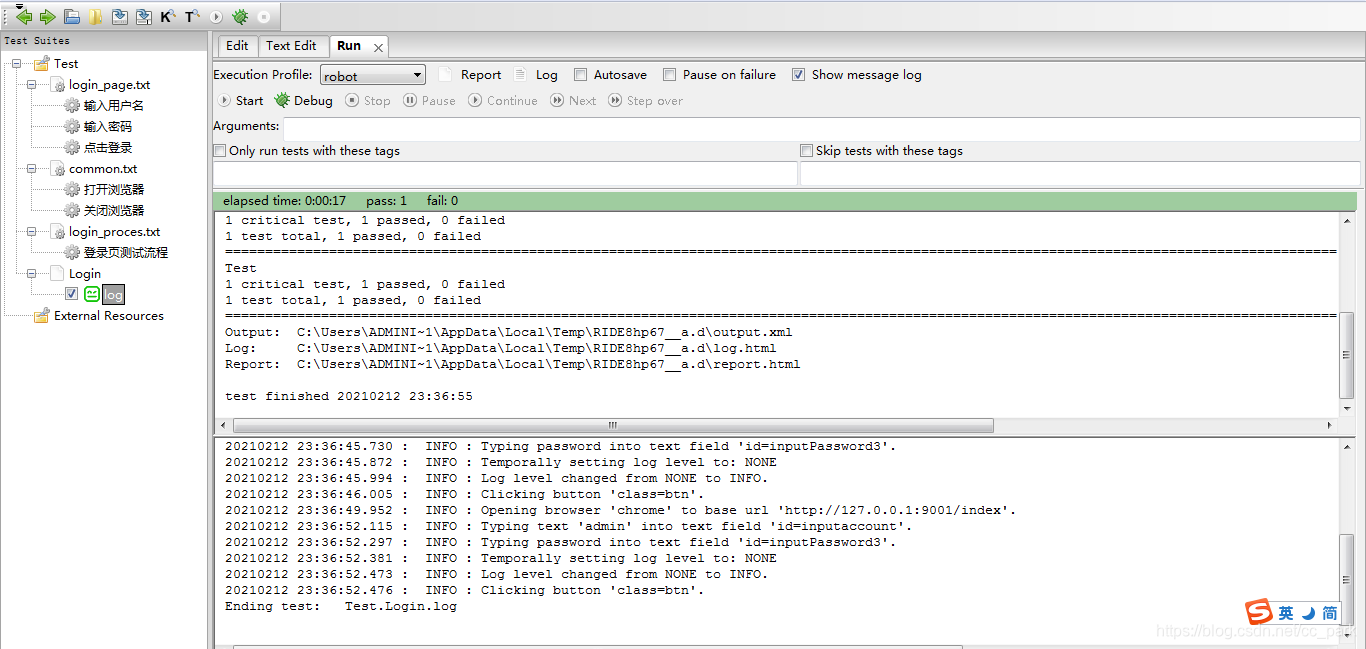Select the 登录页测试流程 keyword

pos(126,253)
